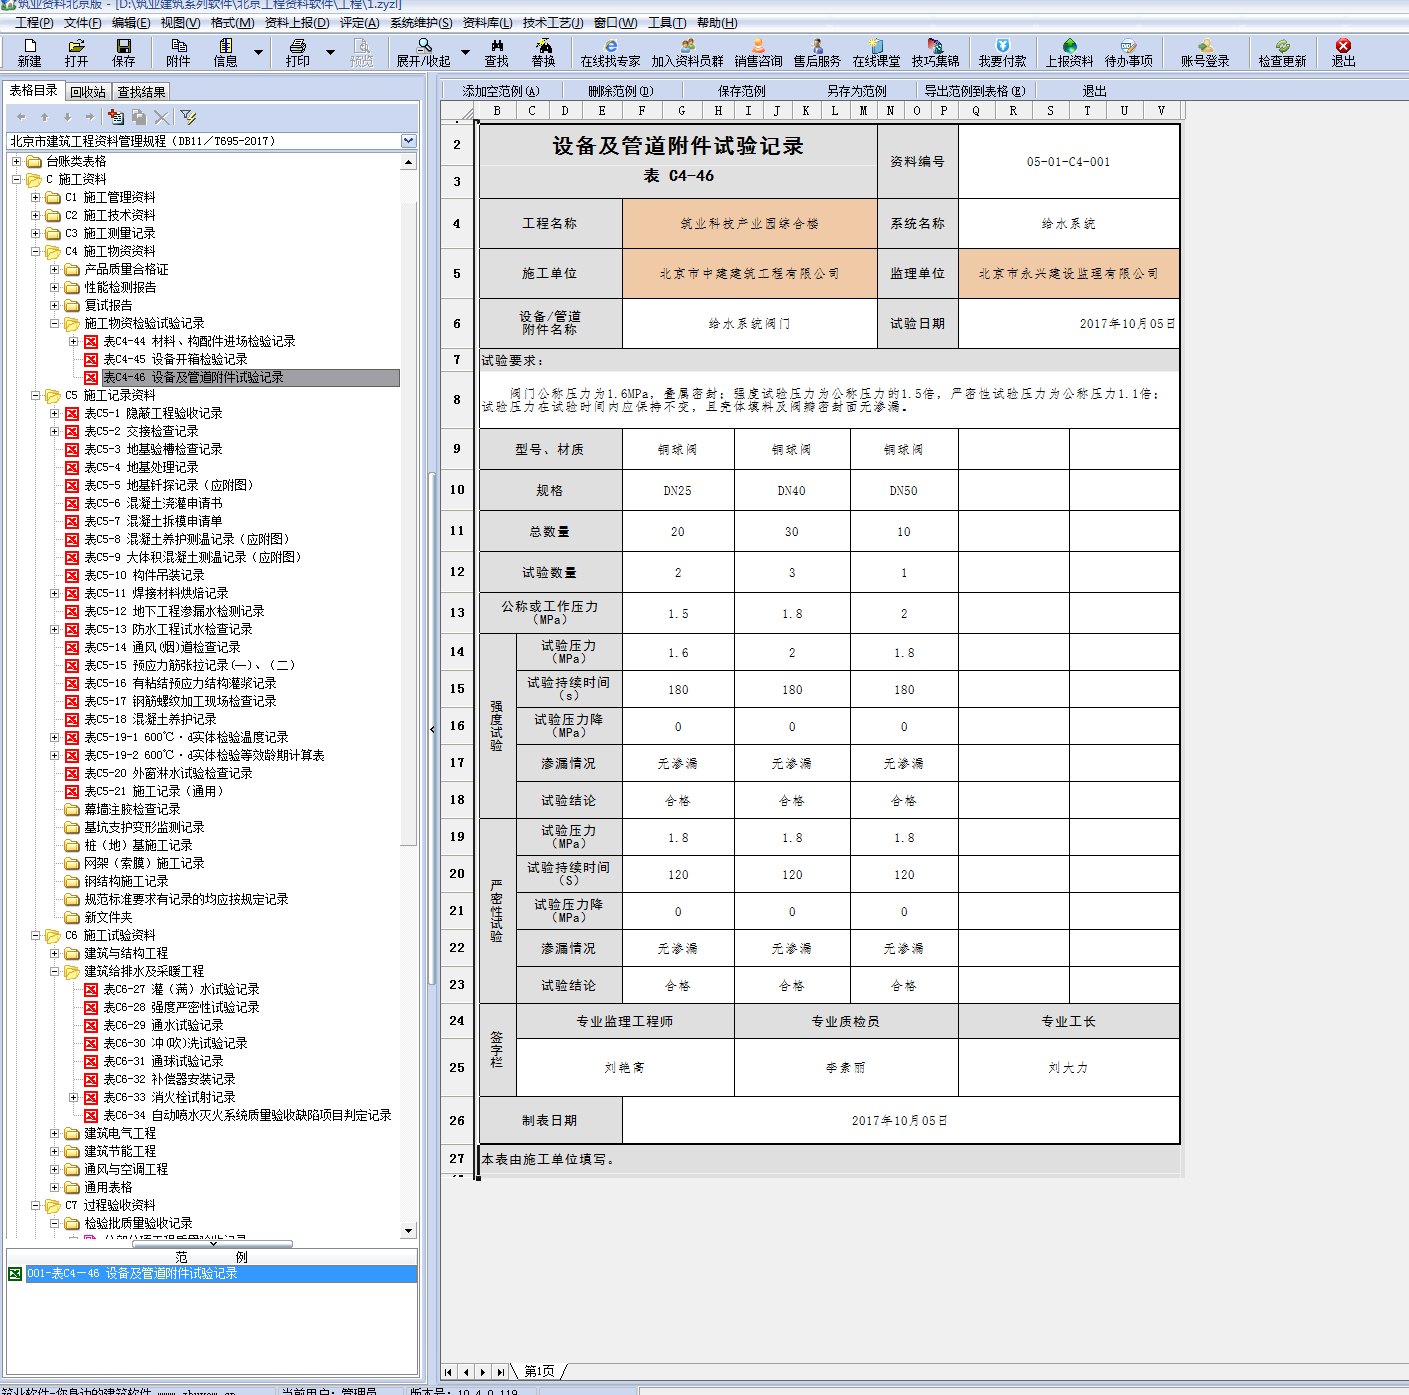Click the 替换 (Replace) toolbar icon
The width and height of the screenshot is (1409, 1395).
tap(544, 52)
